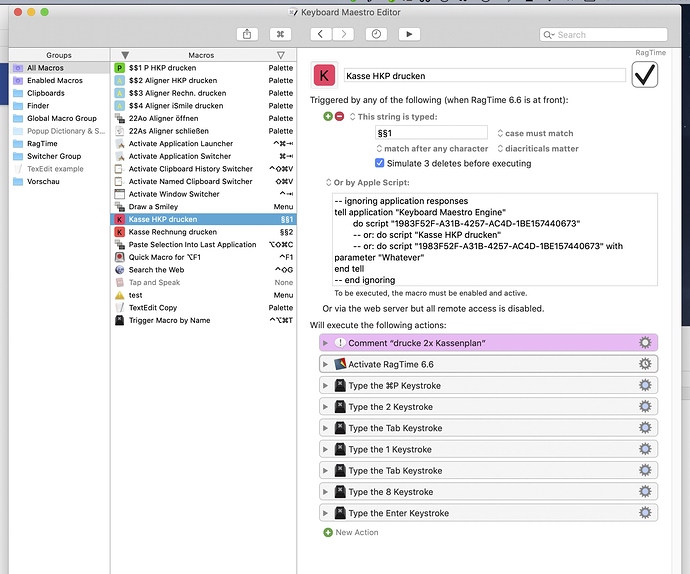This screenshot has height=574, width=690.
Task: Open gear menu for 8 Keystroke action
Action: tap(645, 491)
